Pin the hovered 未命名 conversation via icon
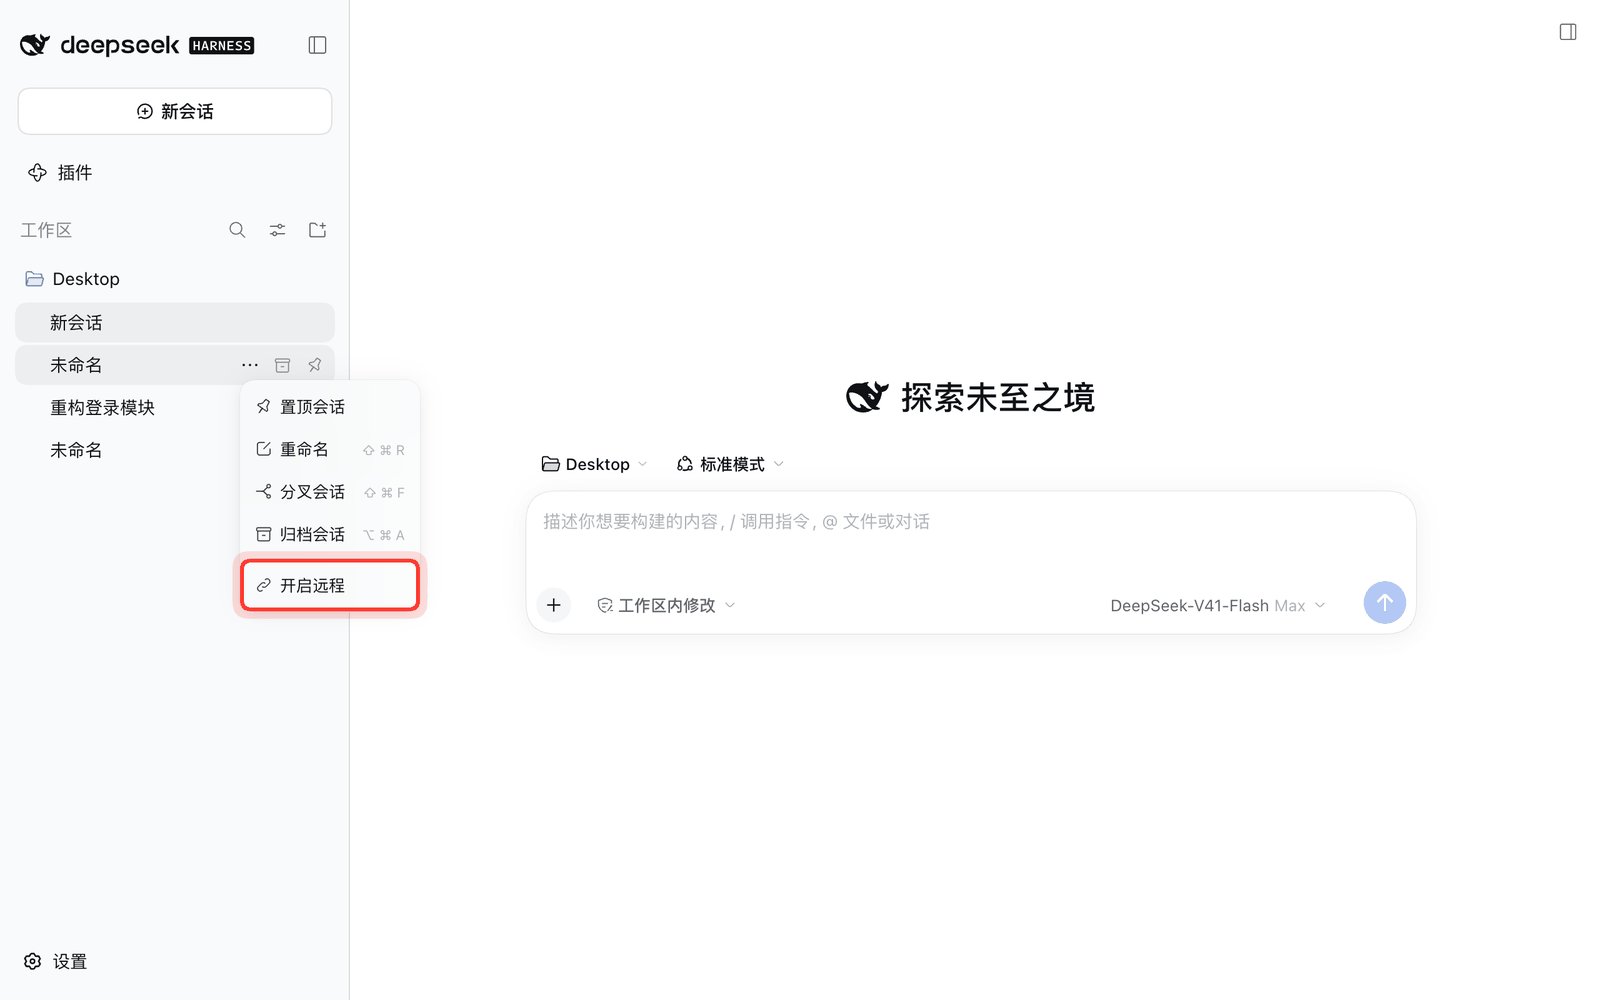The width and height of the screenshot is (1600, 1000). pos(315,365)
